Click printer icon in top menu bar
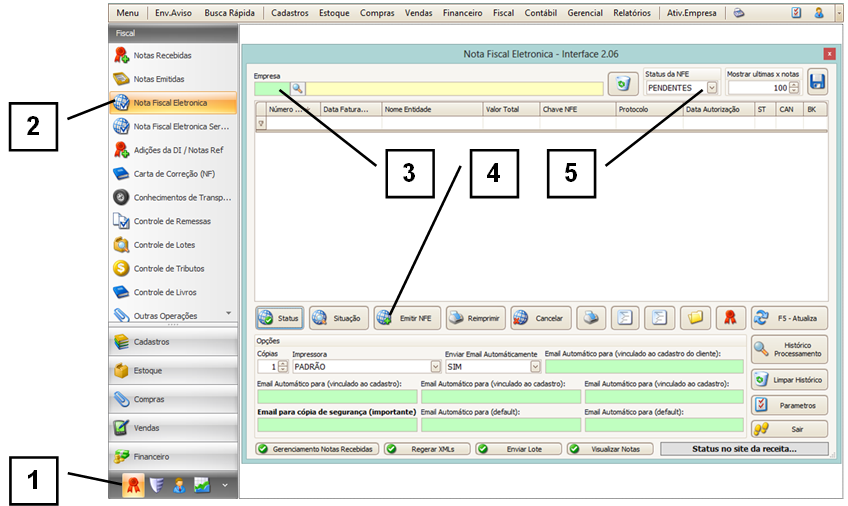This screenshot has width=848, height=506. (738, 13)
